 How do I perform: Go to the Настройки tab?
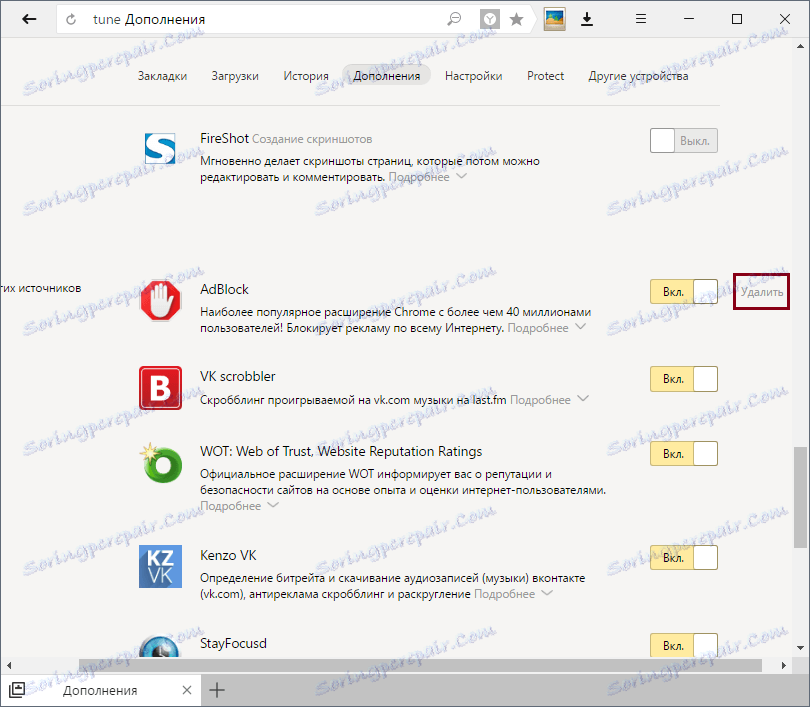pos(474,76)
